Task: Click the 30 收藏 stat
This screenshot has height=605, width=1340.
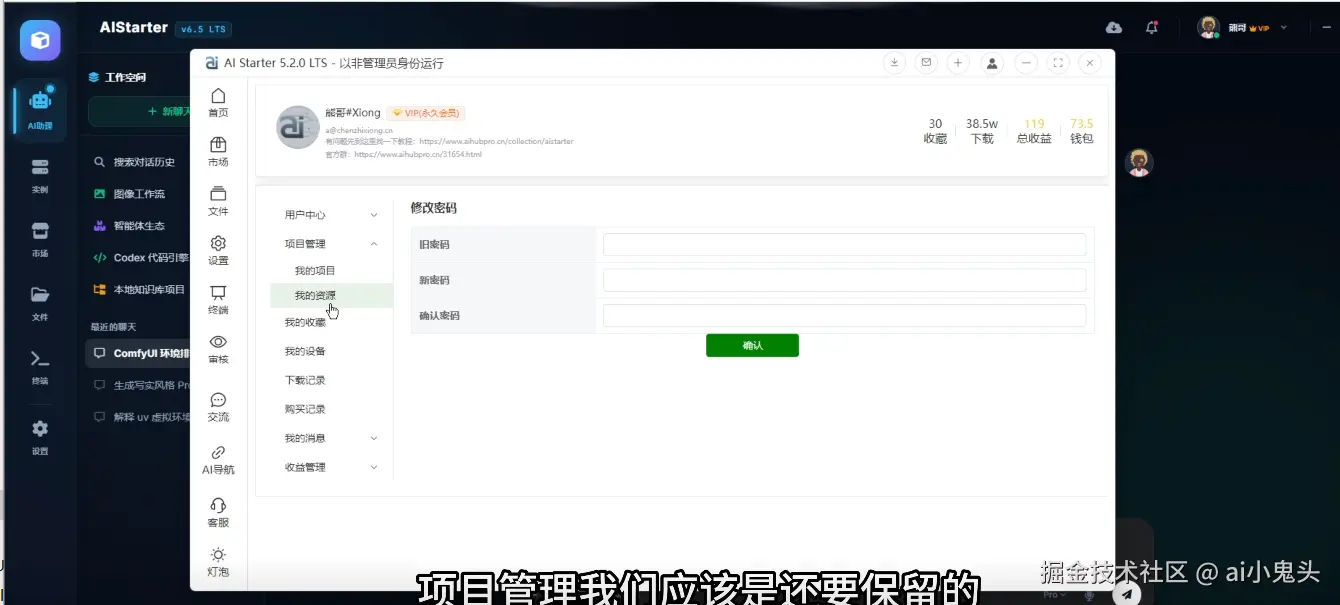Action: point(935,131)
